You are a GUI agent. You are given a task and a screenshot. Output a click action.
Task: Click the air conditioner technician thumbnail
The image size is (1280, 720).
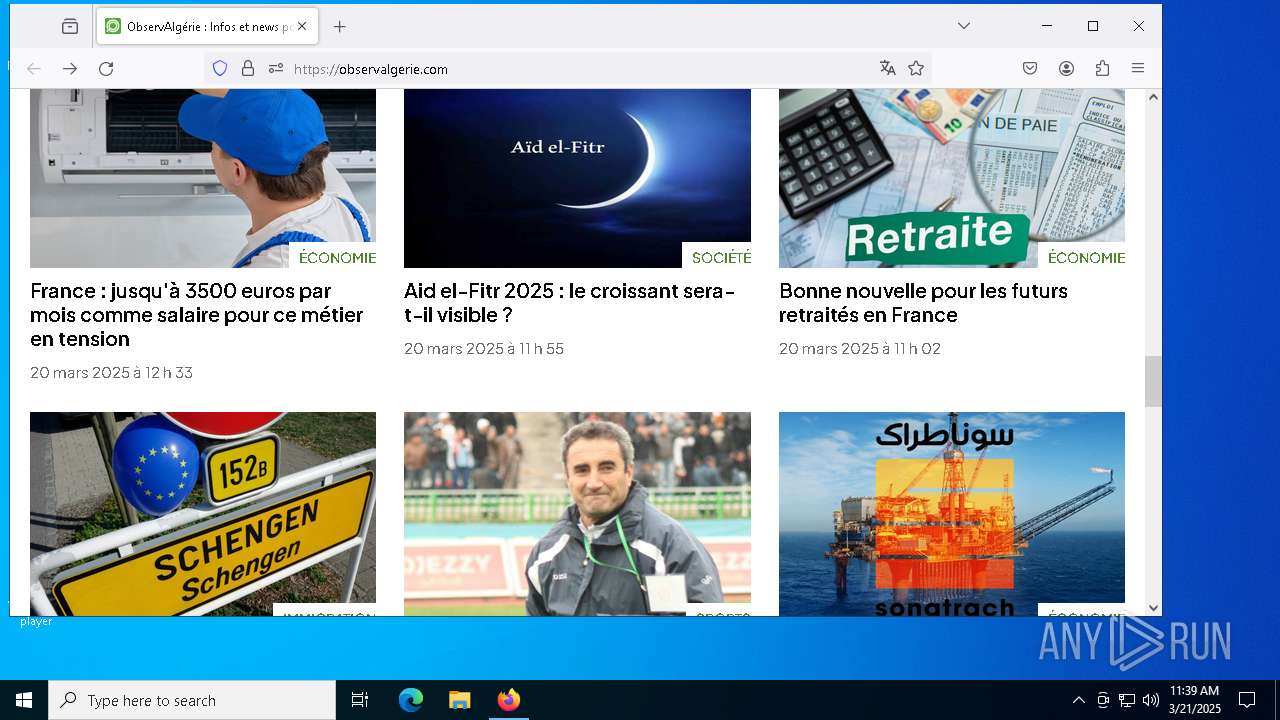(203, 178)
